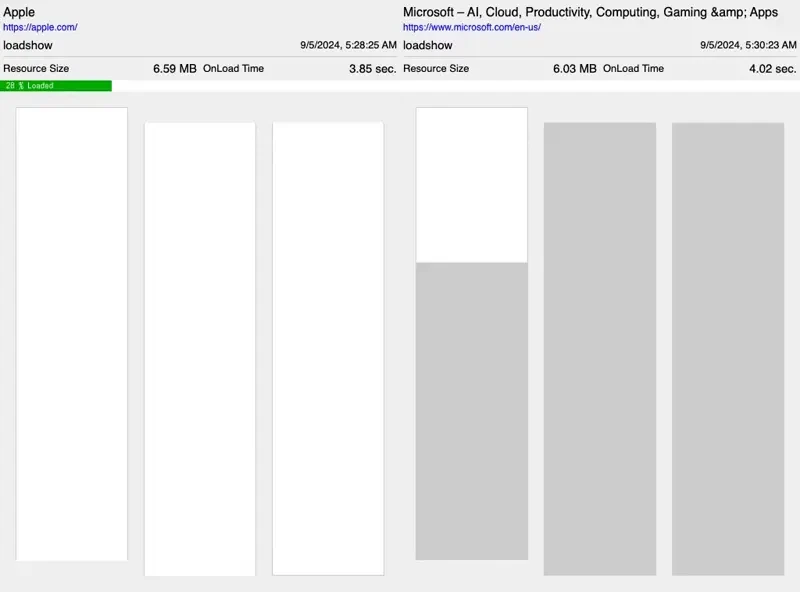Open the second Microsoft gray frame
Viewport: 800px width, 592px height.
(x=600, y=349)
